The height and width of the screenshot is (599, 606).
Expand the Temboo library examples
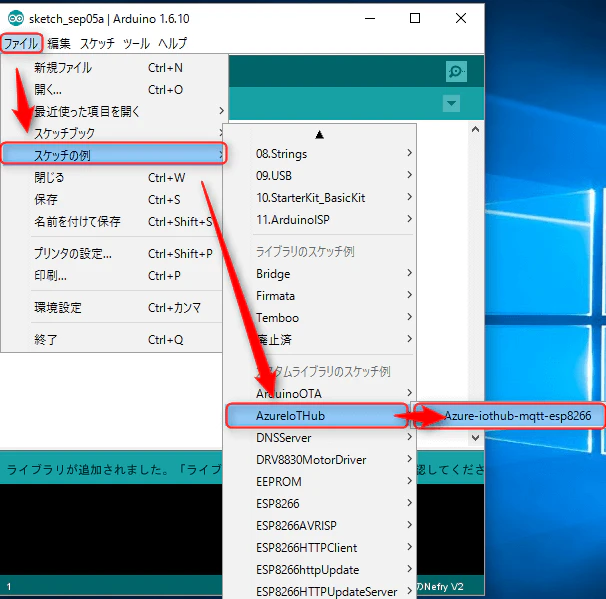tap(320, 318)
